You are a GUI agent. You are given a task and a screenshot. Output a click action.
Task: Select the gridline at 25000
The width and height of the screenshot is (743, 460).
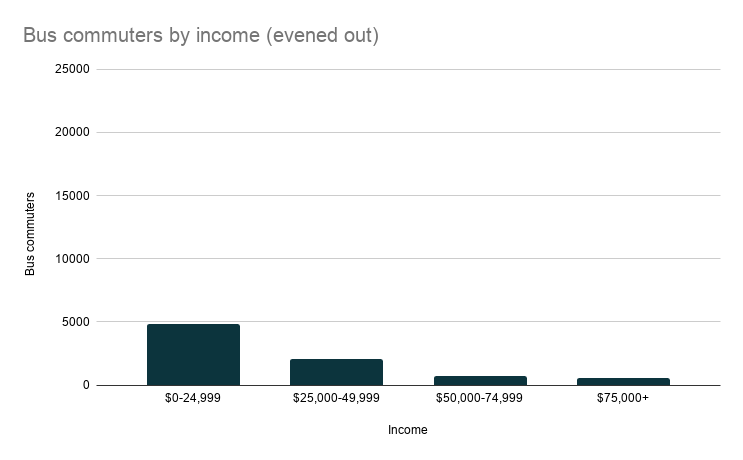coord(408,70)
